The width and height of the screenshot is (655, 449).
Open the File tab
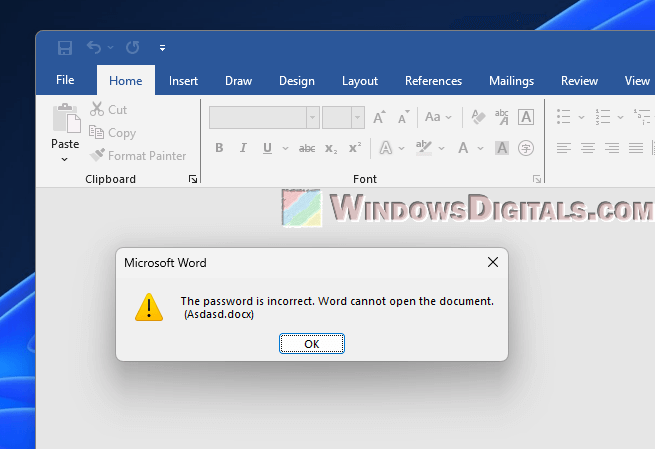pos(65,80)
